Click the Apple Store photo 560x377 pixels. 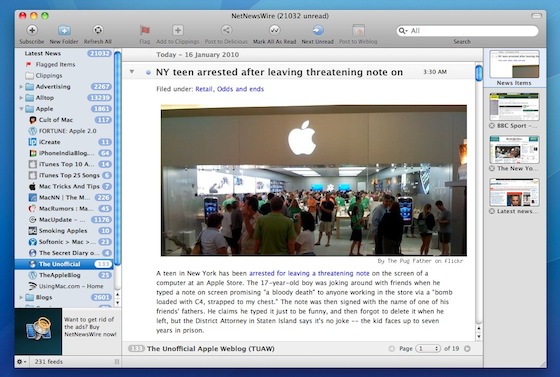point(314,180)
